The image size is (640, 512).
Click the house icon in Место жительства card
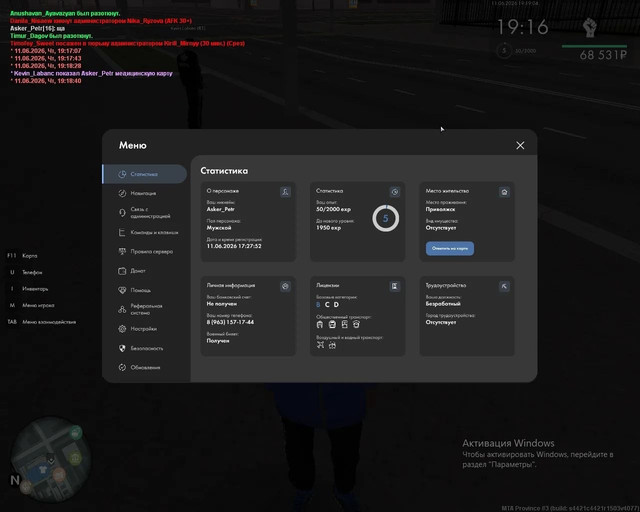pyautogui.click(x=504, y=192)
